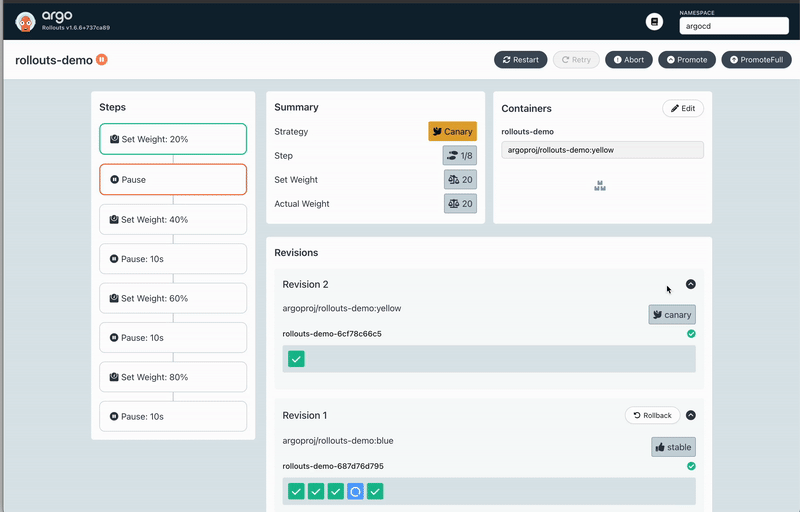Screen dimensions: 800x512
Task: Click the Revision 2 healthy status checkmark
Action: 691,334
